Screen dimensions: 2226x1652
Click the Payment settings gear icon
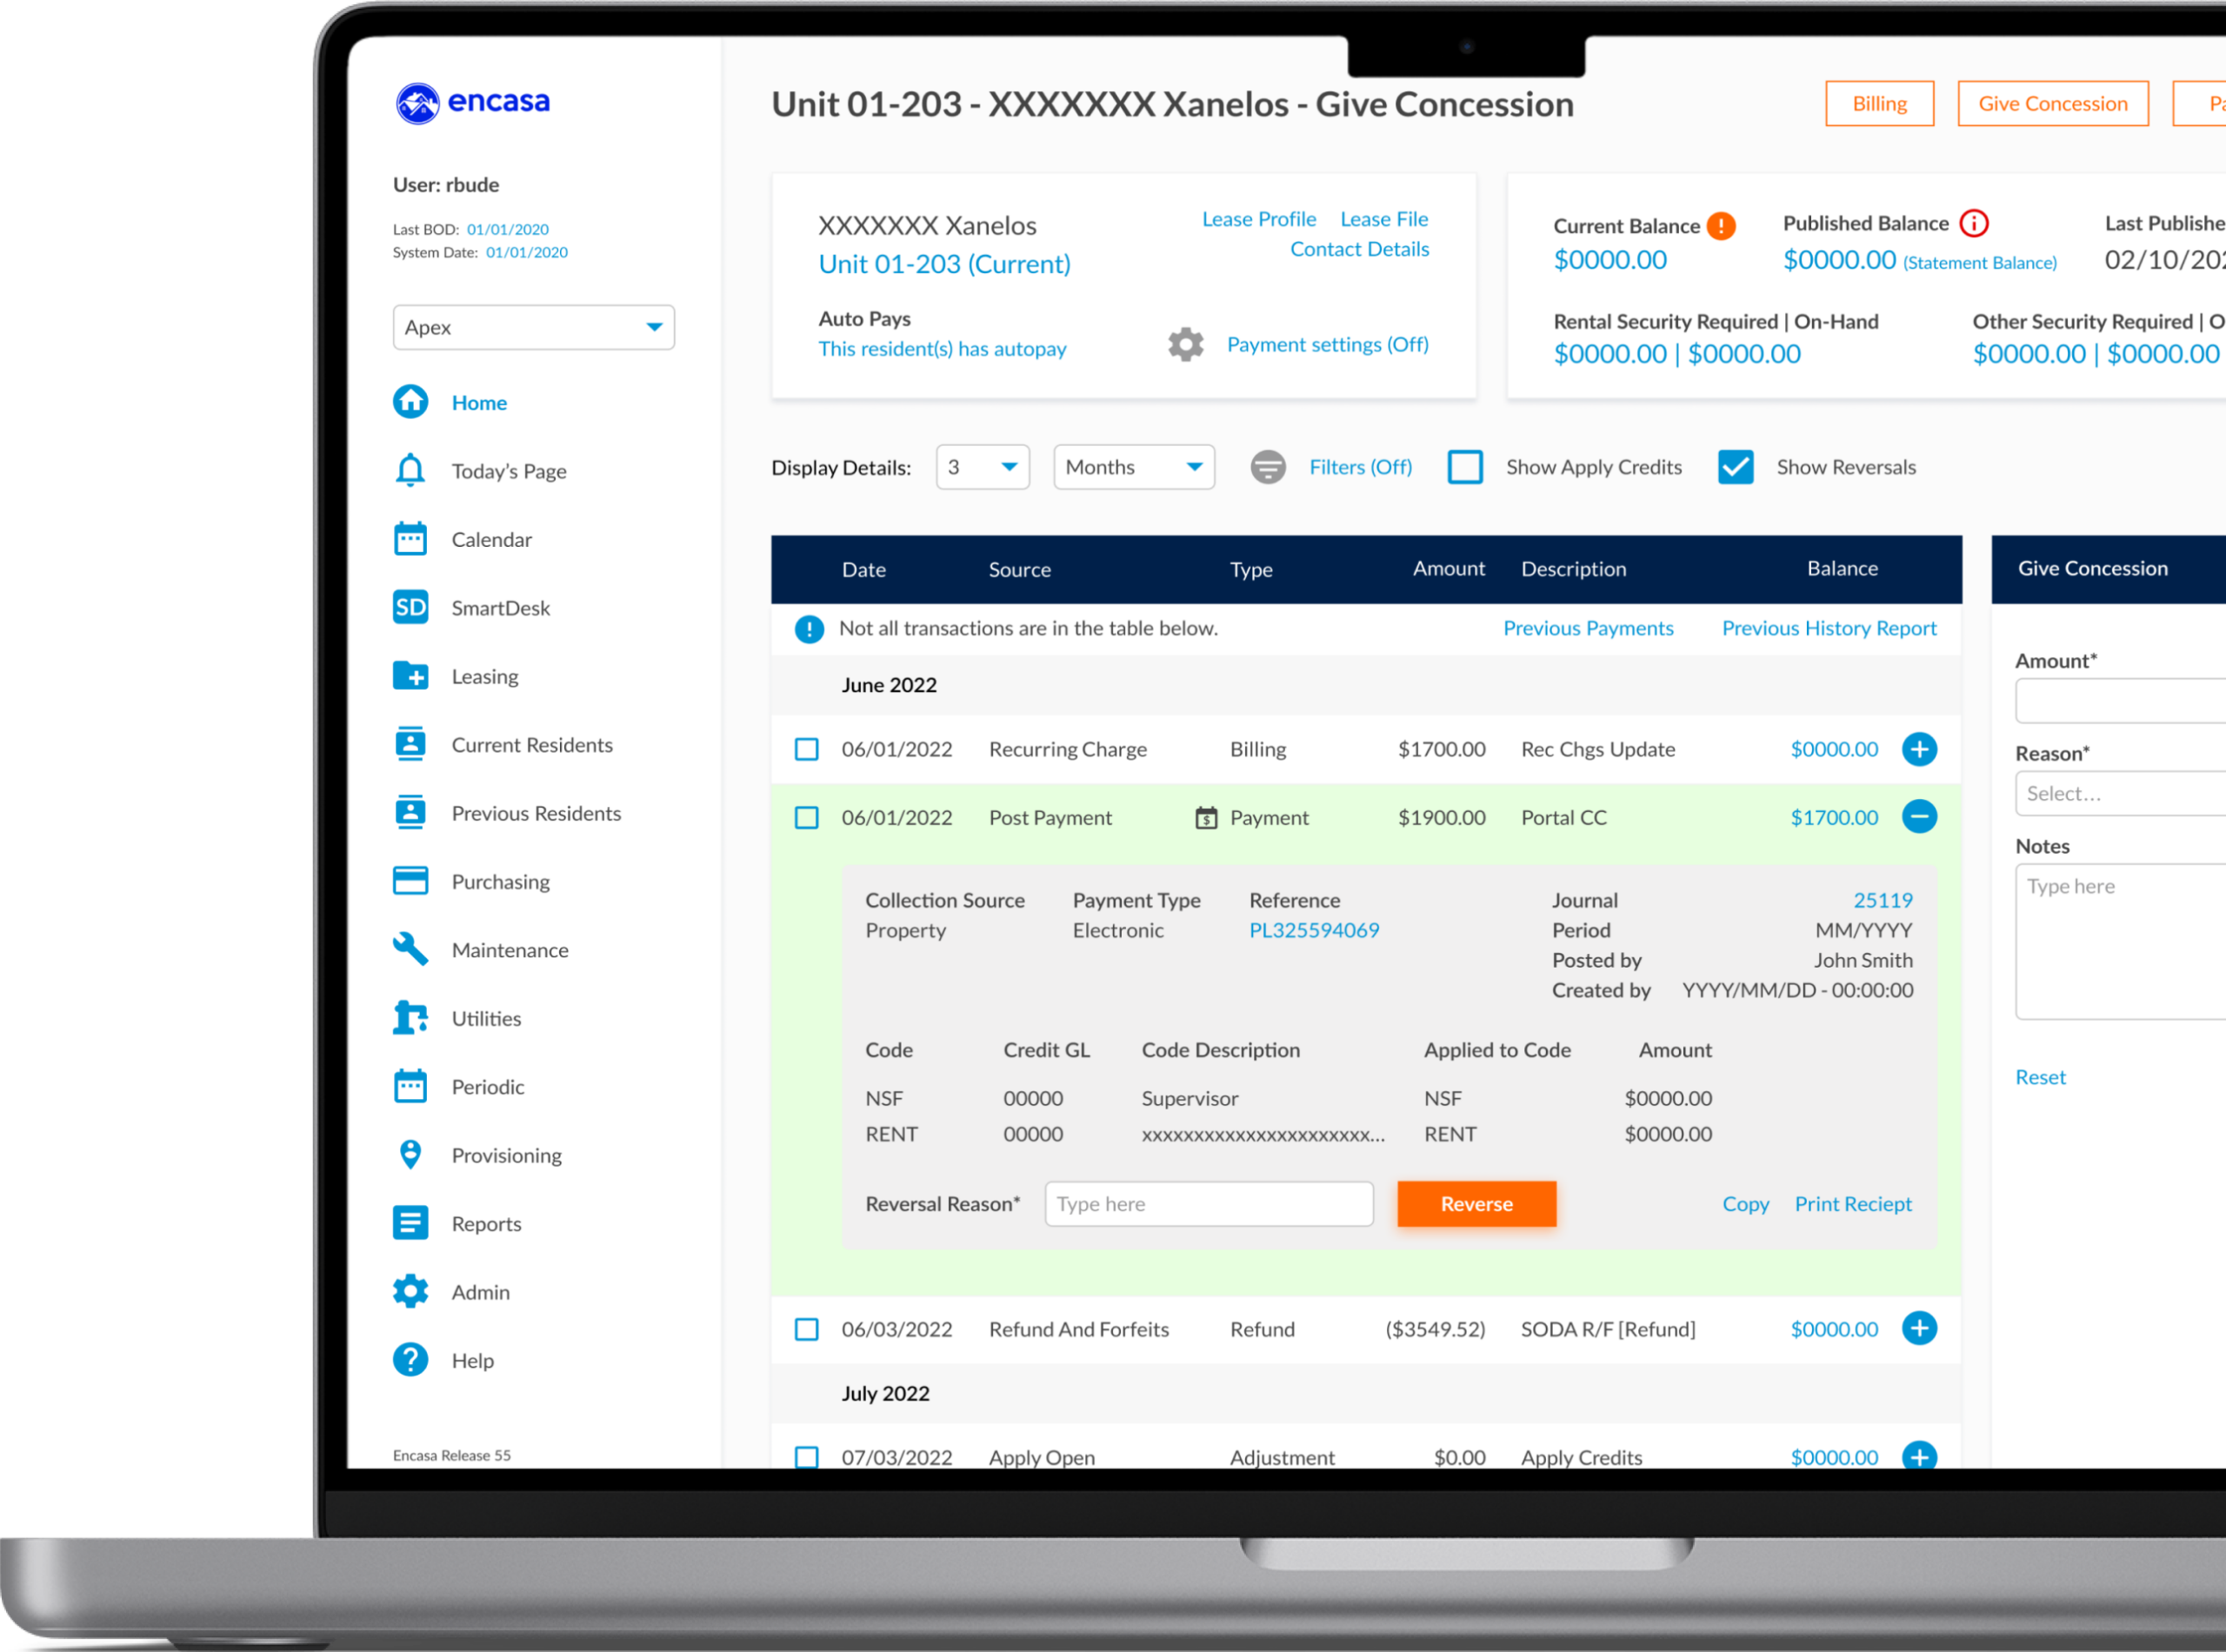point(1186,345)
